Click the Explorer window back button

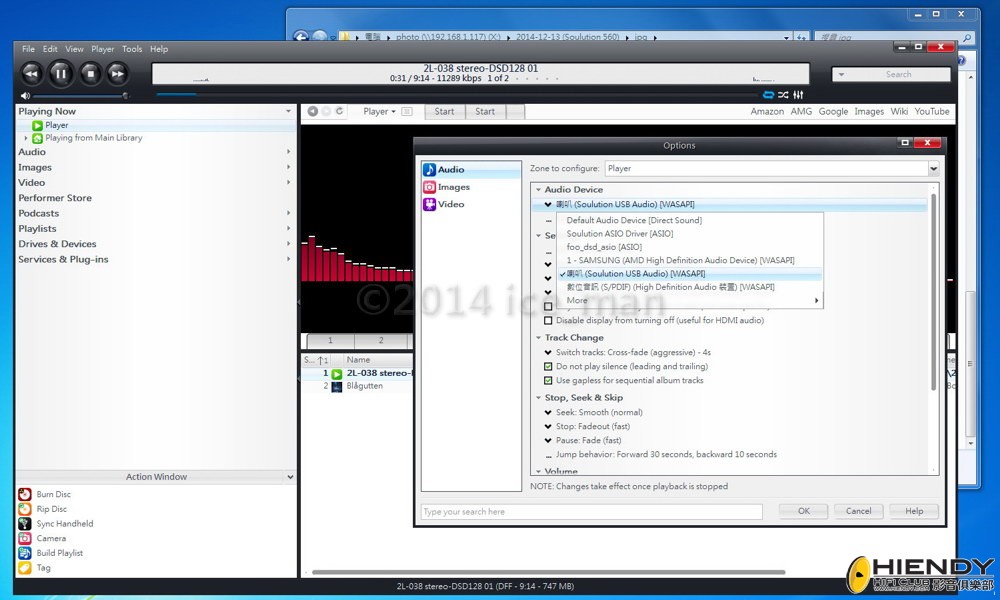pos(300,37)
